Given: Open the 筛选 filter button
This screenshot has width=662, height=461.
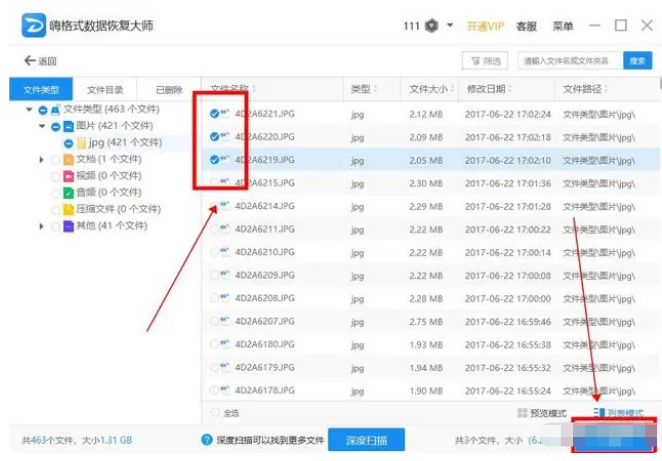Looking at the screenshot, I should (485, 61).
